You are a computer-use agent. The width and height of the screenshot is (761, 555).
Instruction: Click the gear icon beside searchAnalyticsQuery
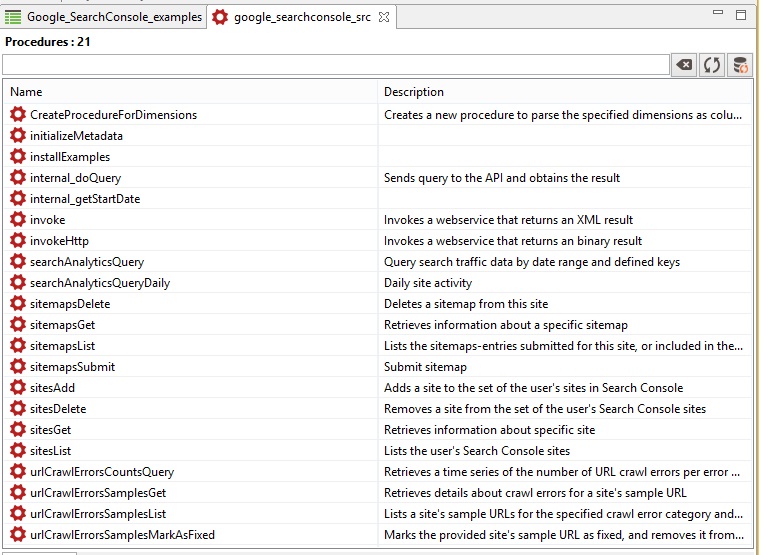tap(17, 262)
